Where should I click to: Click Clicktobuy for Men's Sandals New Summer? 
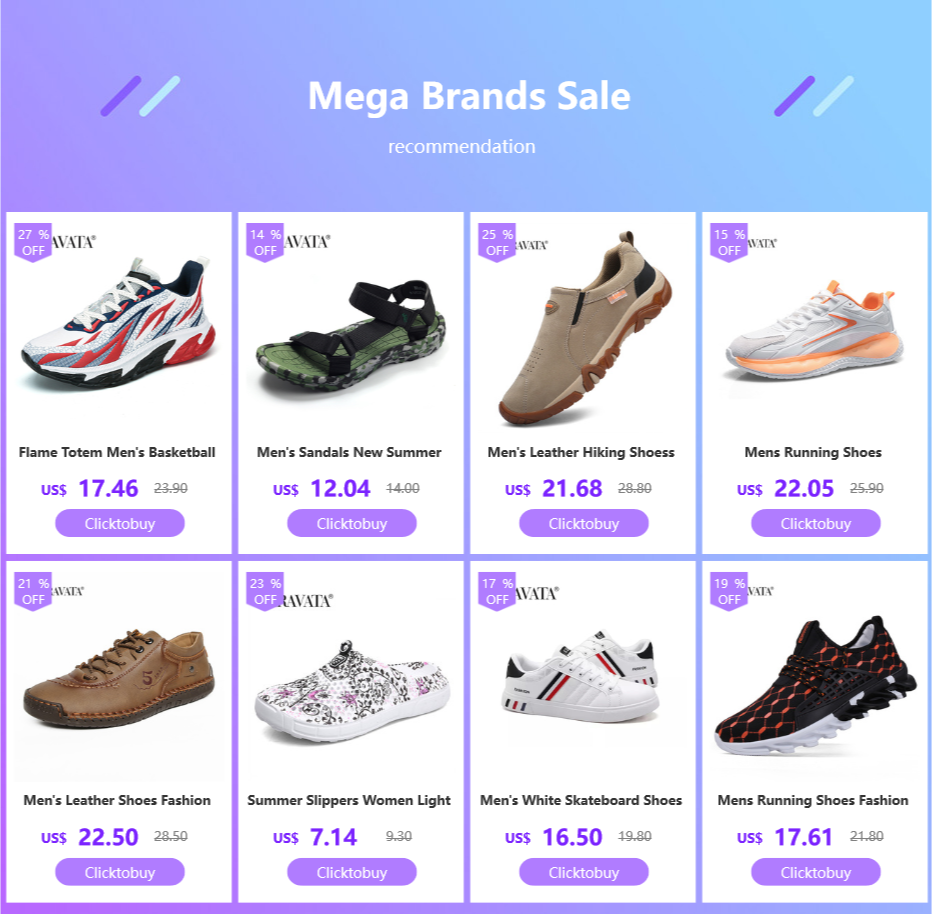click(x=352, y=523)
